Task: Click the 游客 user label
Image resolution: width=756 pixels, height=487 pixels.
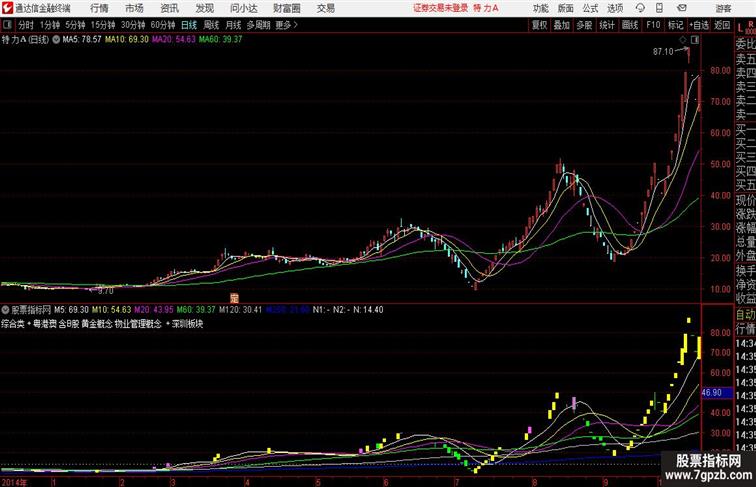Action: pyautogui.click(x=723, y=8)
